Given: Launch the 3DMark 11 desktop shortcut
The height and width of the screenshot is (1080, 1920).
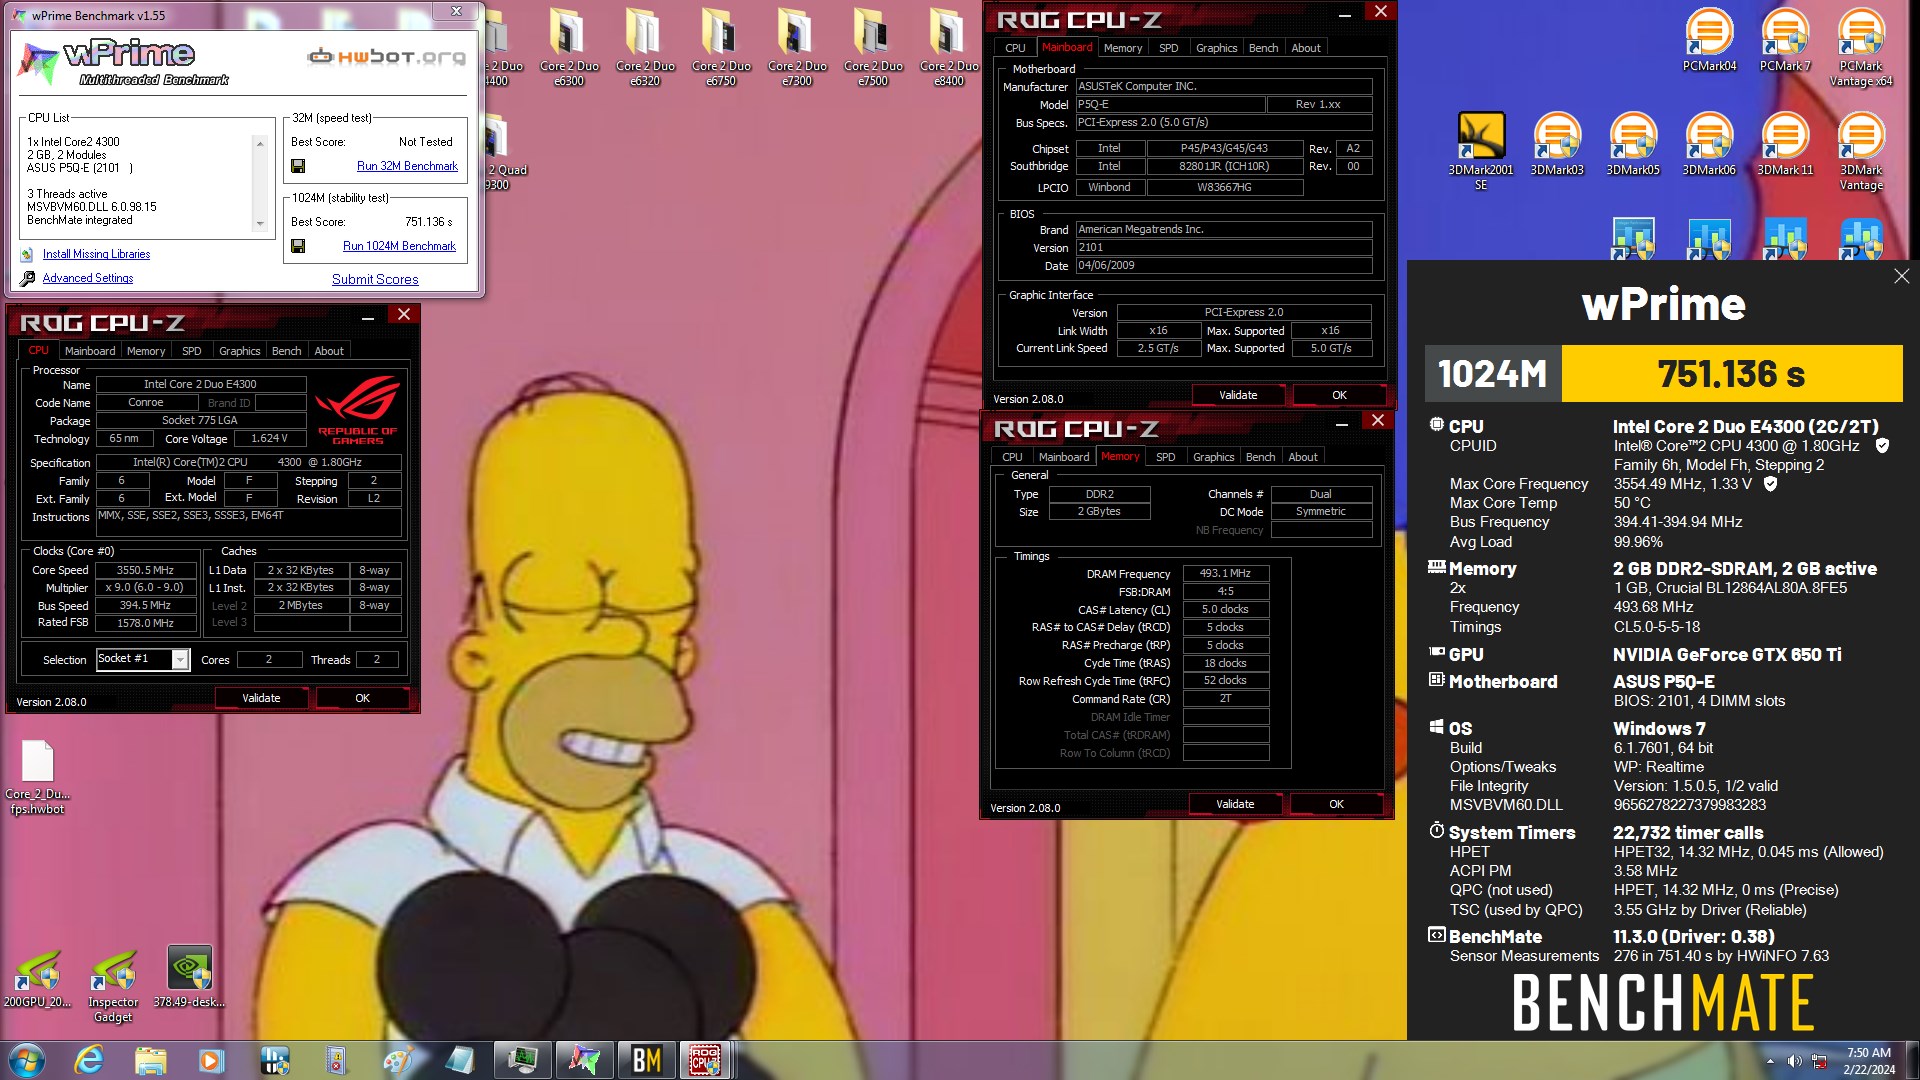Looking at the screenshot, I should coord(1785,144).
